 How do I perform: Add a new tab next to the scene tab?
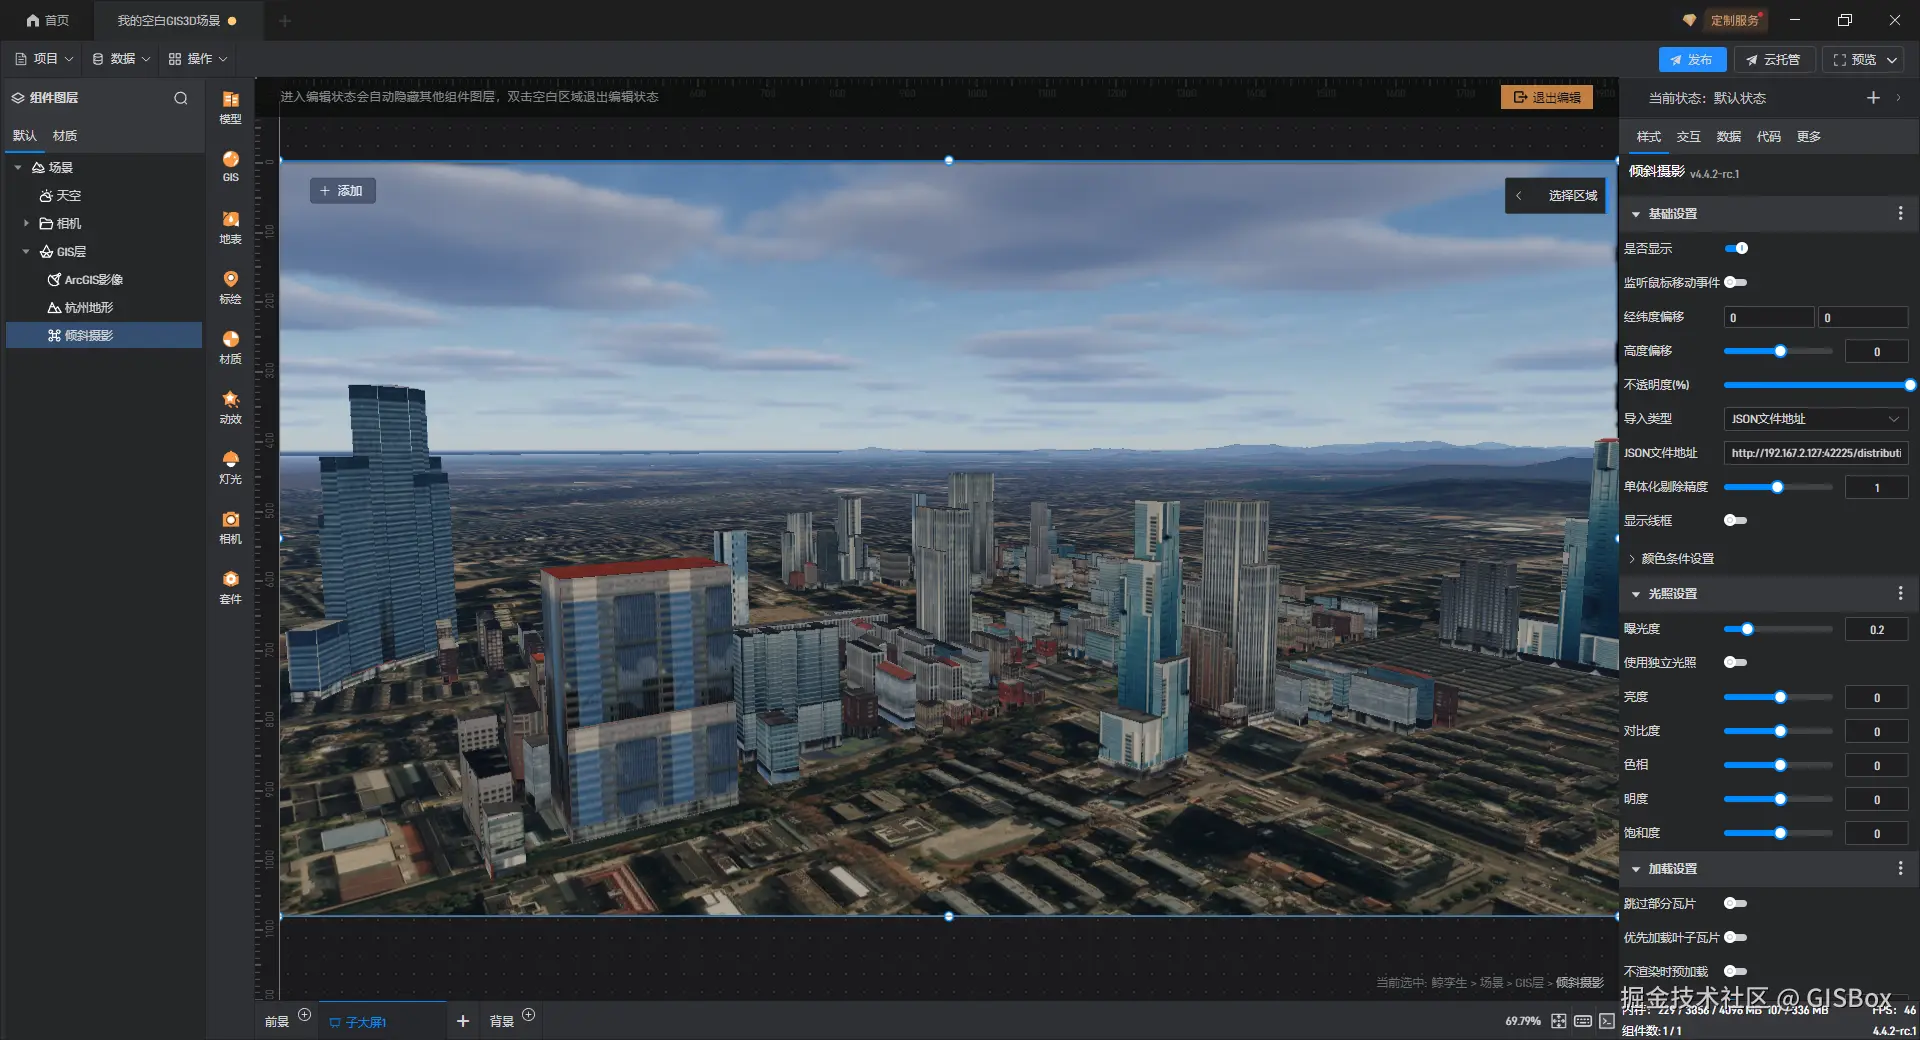coord(285,20)
